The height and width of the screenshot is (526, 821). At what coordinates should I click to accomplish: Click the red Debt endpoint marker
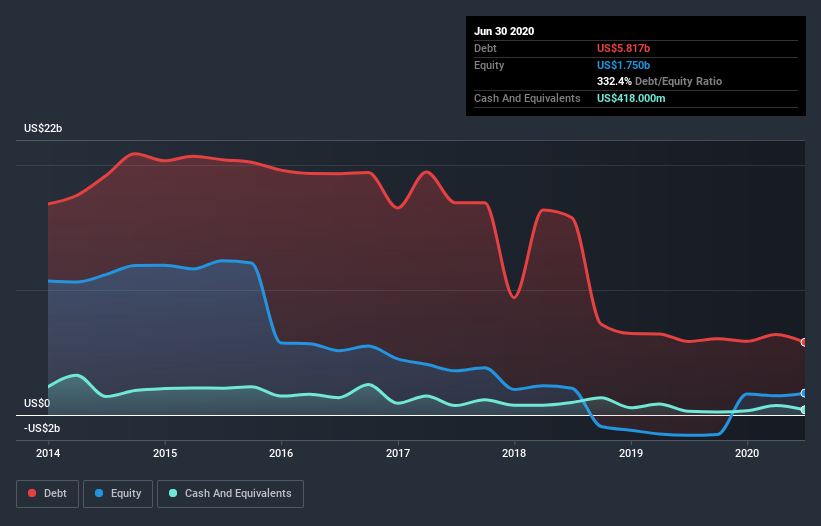tap(804, 342)
